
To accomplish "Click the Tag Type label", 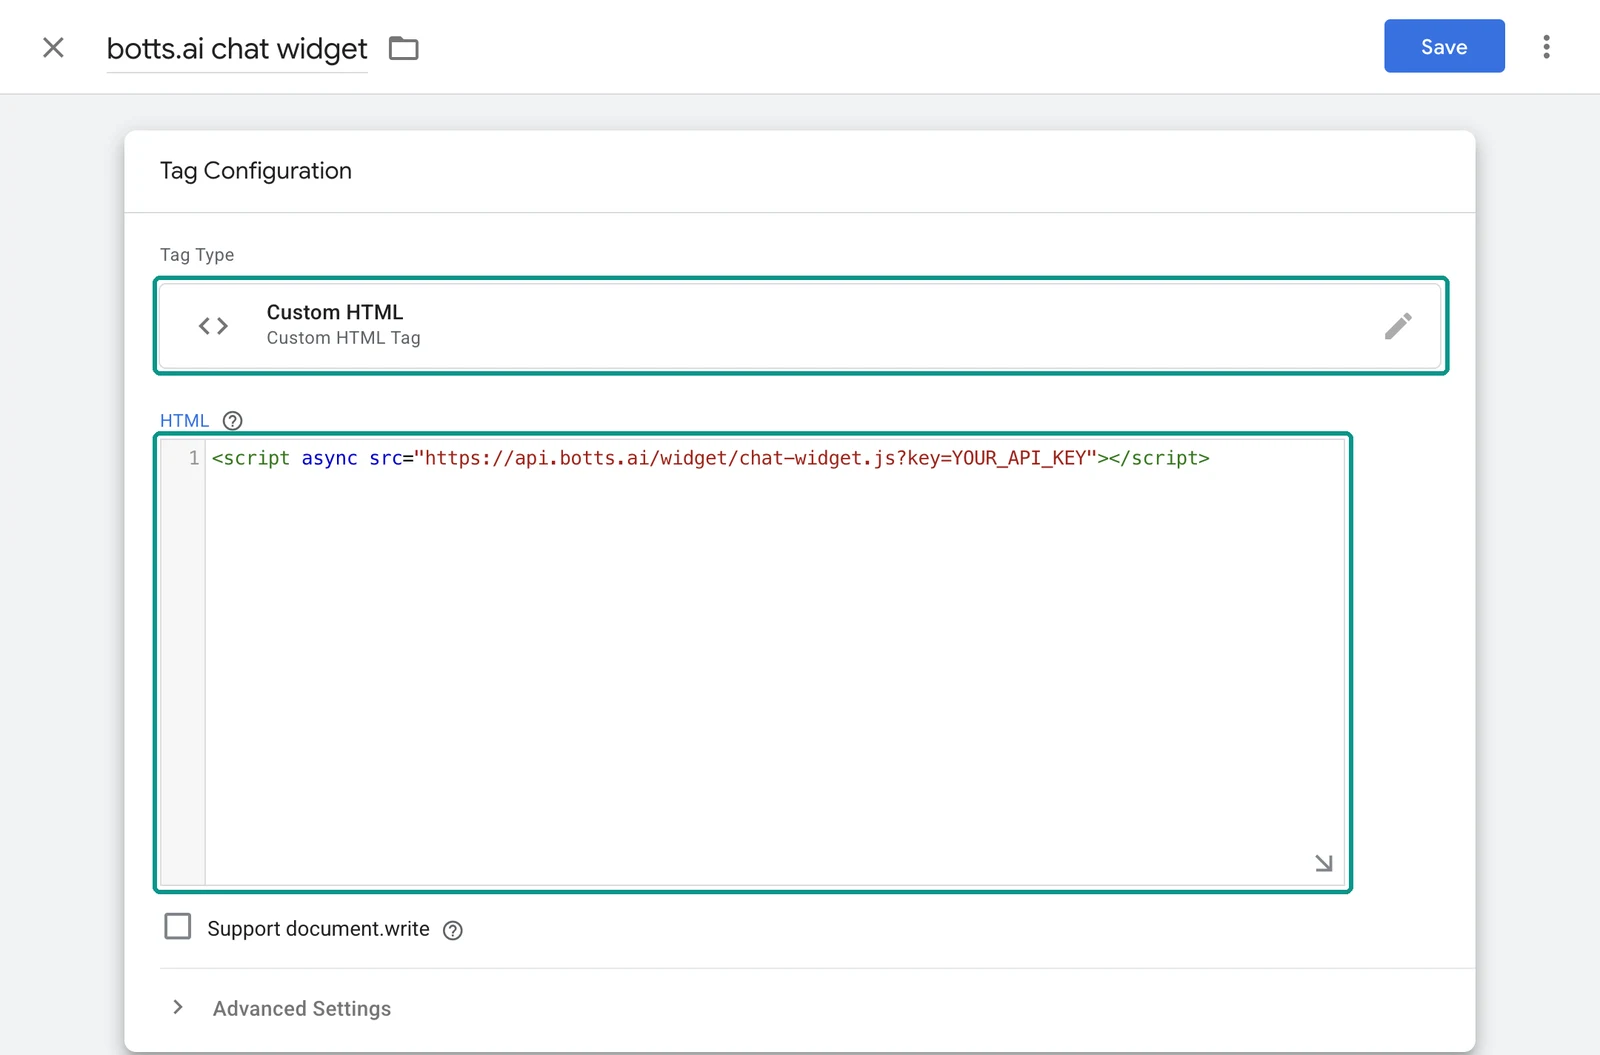I will (197, 255).
